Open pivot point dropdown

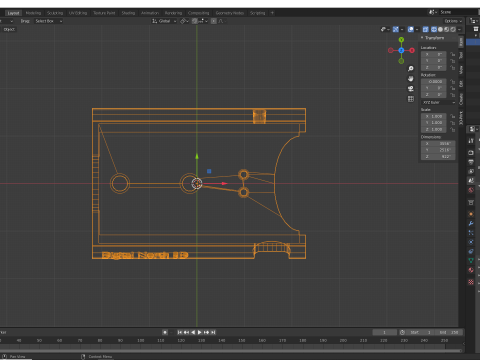pyautogui.click(x=184, y=21)
